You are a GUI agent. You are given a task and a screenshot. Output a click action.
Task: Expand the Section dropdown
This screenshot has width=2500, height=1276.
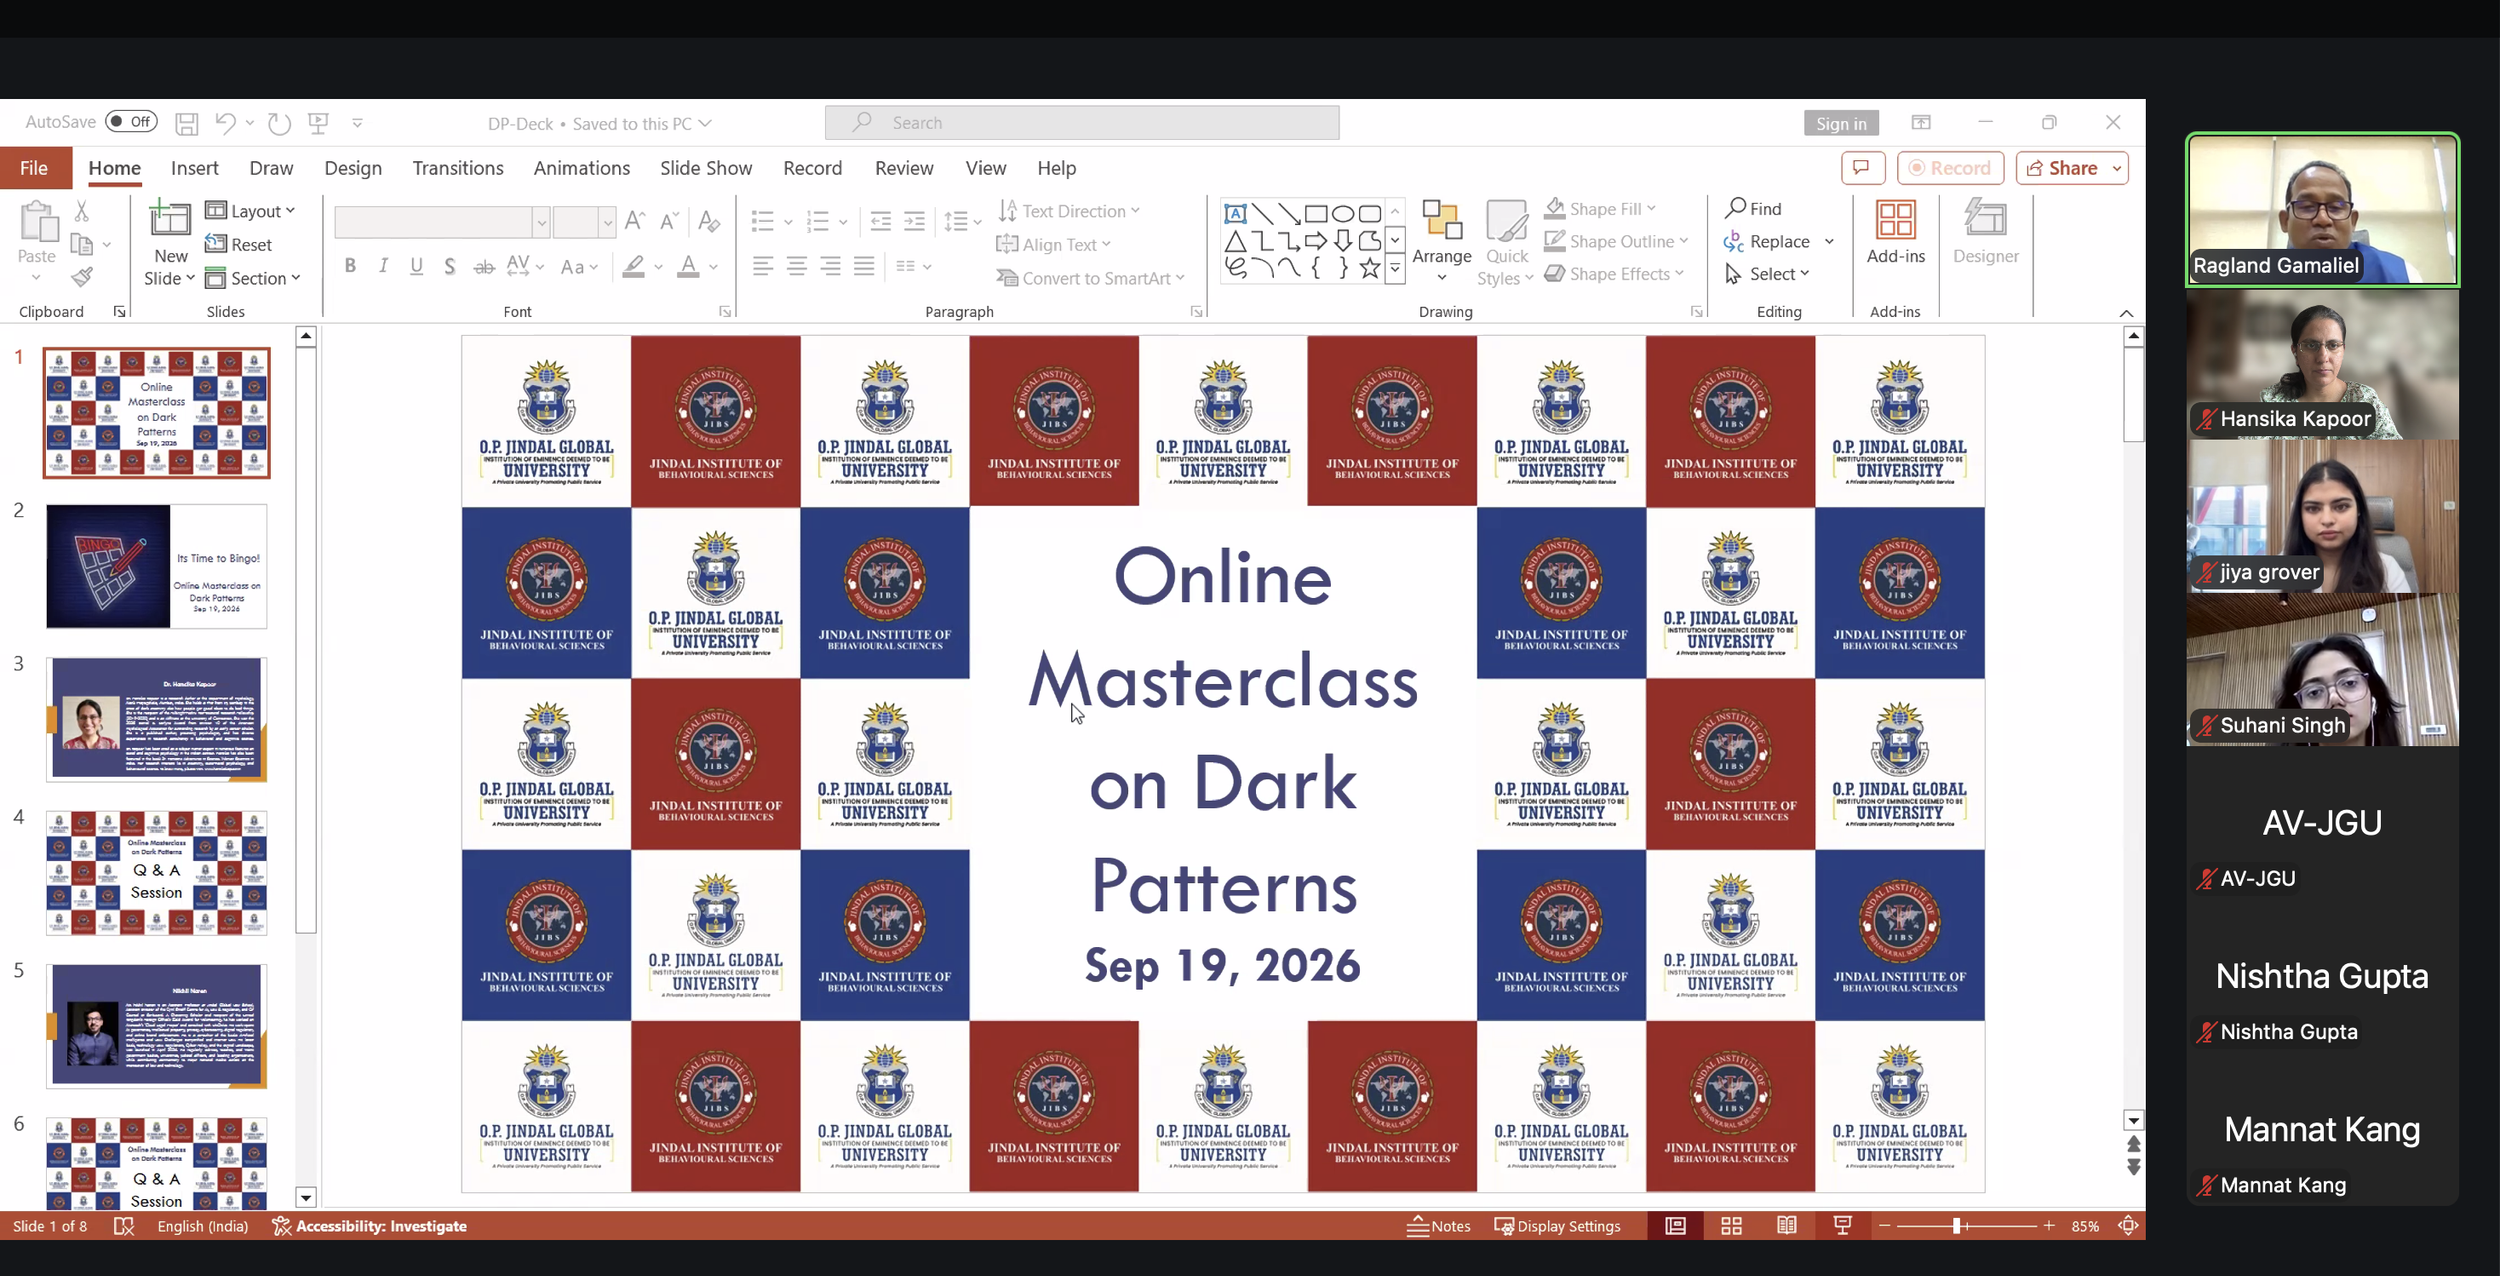tap(253, 278)
